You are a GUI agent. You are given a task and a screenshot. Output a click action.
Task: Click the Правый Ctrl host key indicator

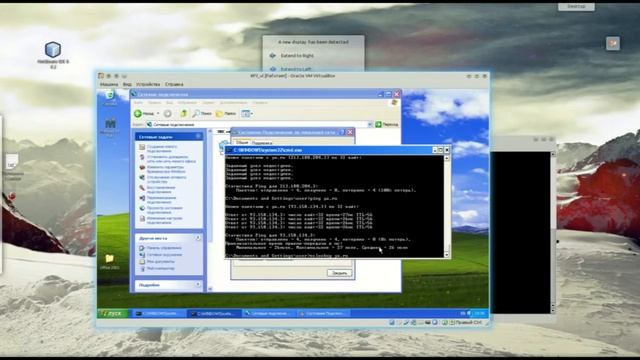click(468, 322)
